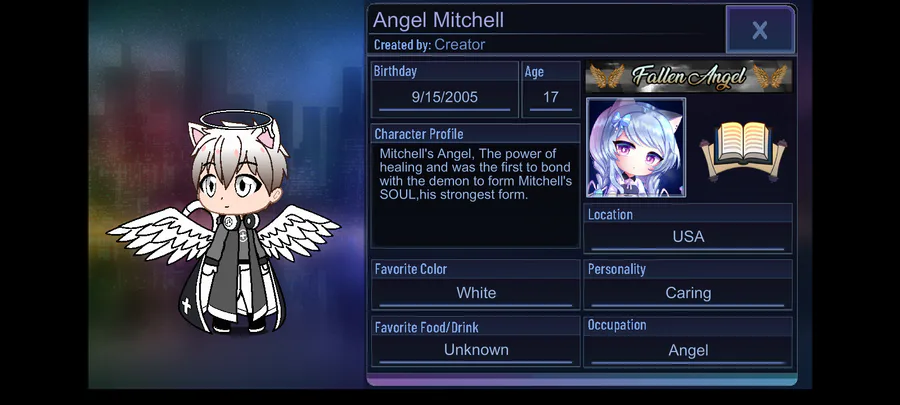Edit the Occupation field showing Angel
900x405 pixels.
click(688, 350)
